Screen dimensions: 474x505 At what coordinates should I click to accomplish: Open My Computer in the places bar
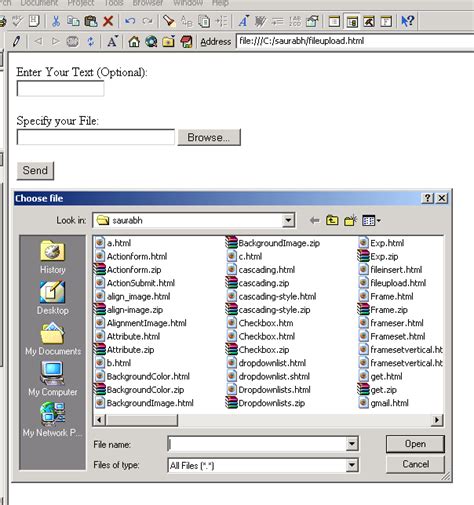pos(53,379)
